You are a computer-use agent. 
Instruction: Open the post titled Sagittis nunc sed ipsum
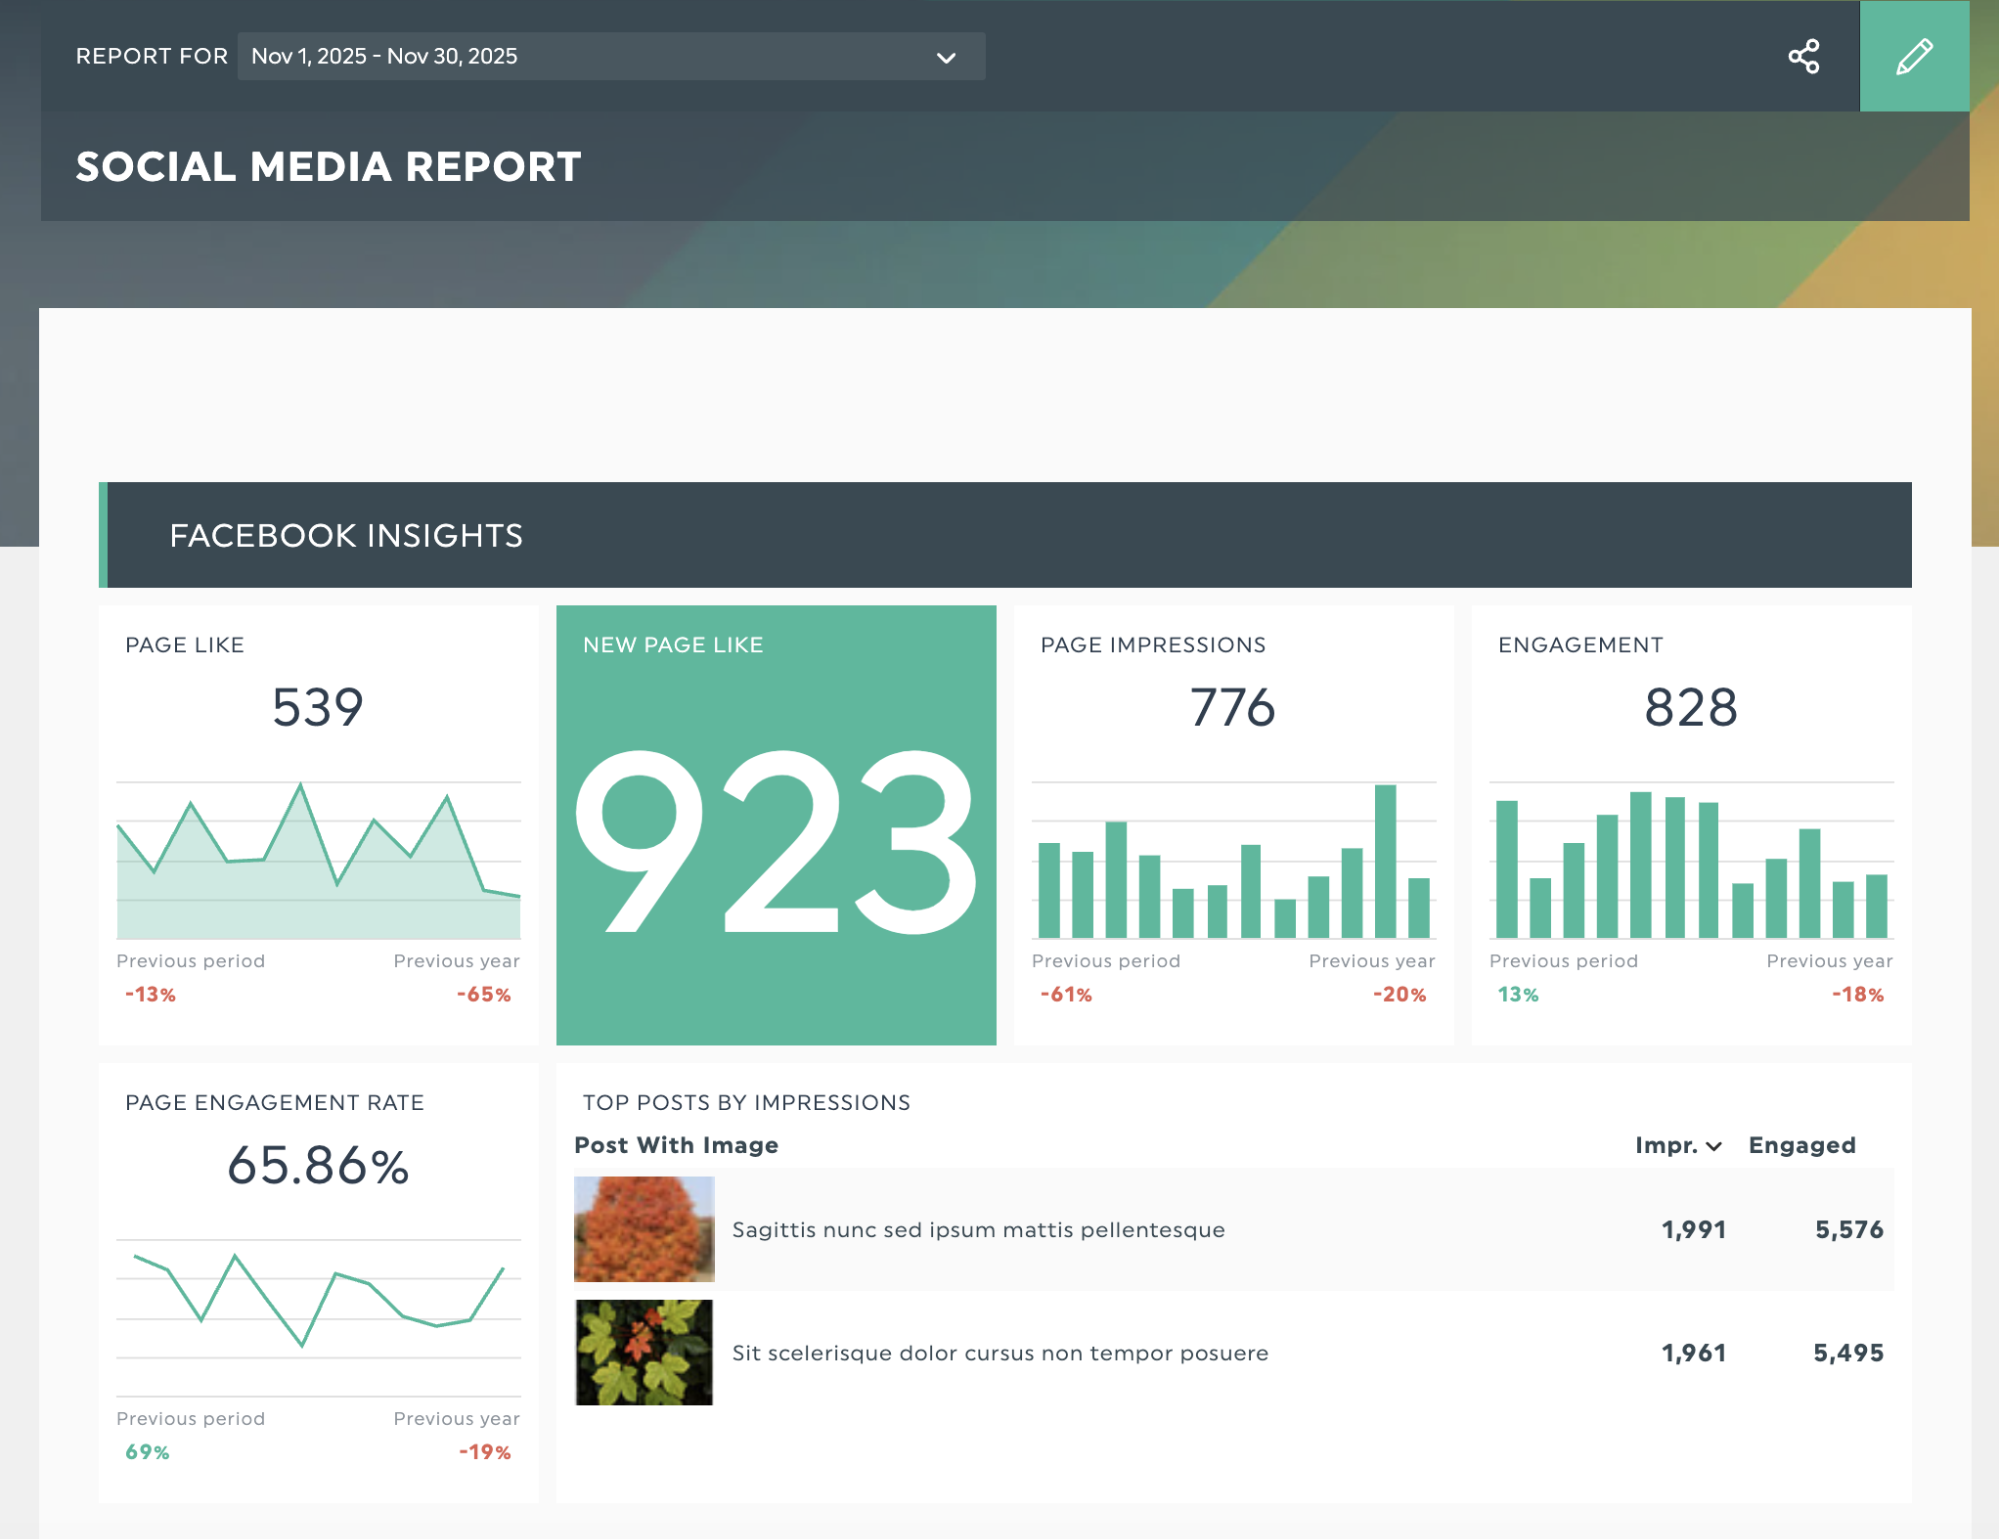[978, 1229]
